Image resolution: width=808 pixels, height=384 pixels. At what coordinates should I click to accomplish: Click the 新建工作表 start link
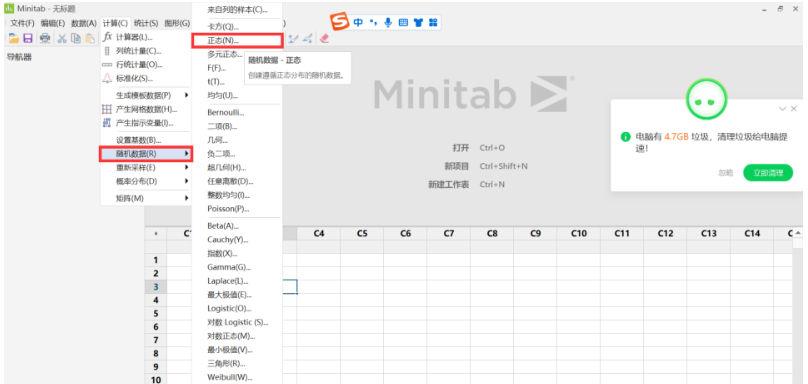click(448, 185)
